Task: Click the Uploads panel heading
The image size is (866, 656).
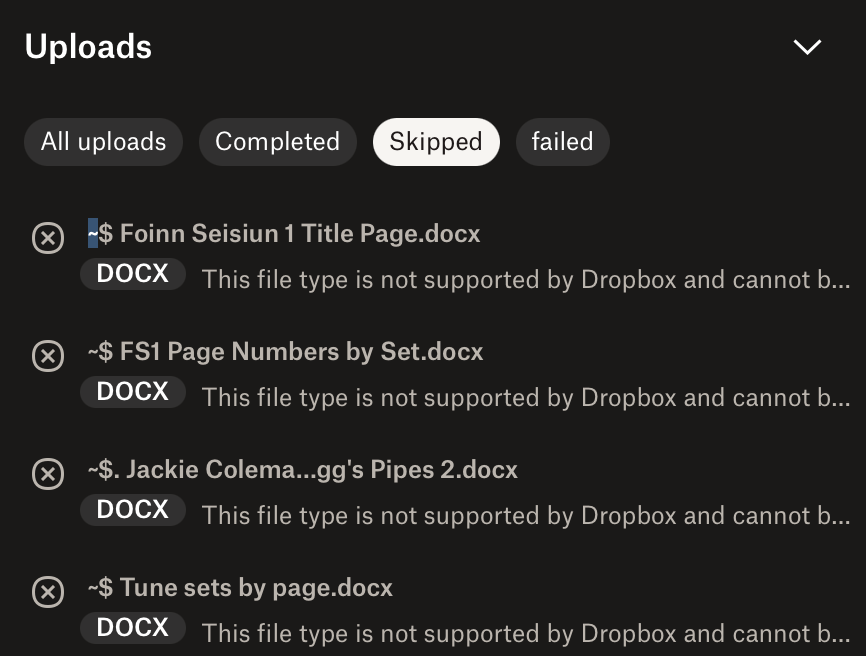Action: click(88, 47)
